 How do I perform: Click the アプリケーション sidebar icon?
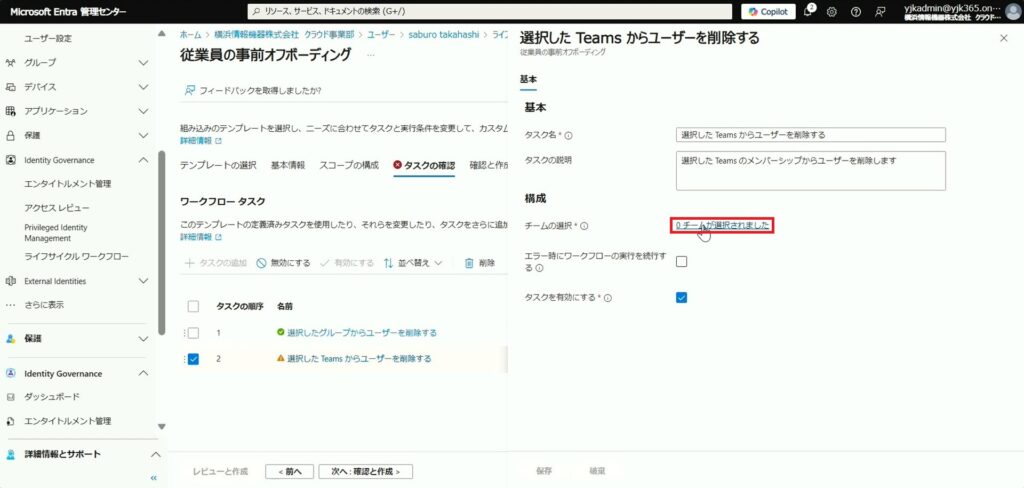pos(10,111)
